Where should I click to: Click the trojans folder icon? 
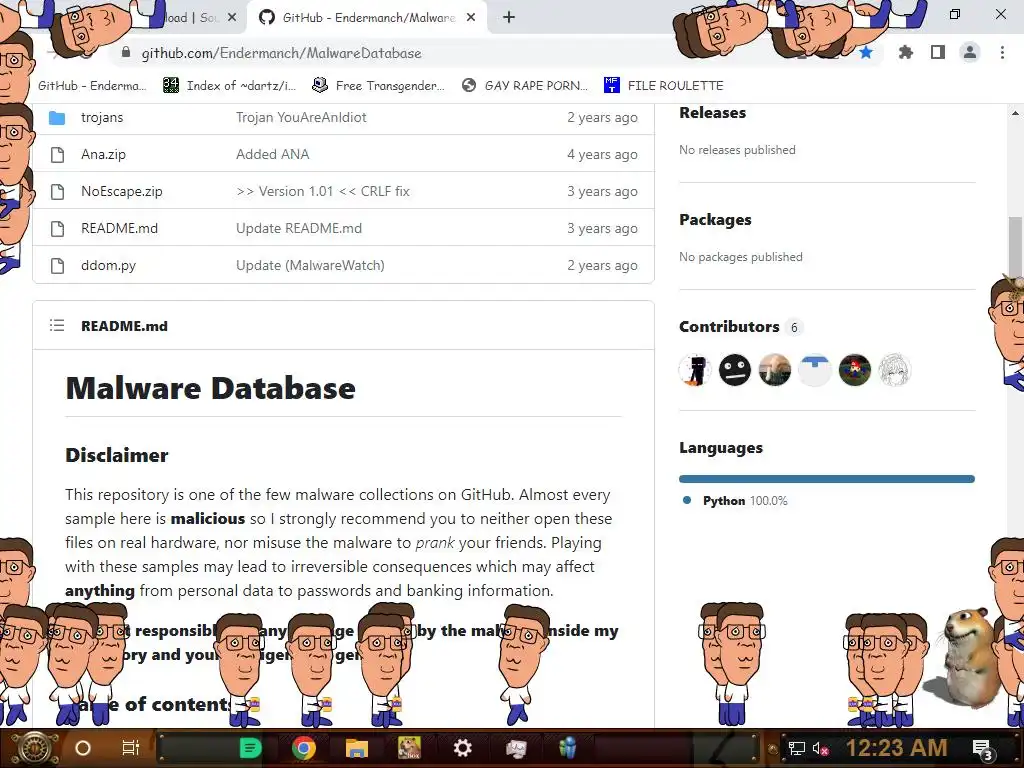coord(57,118)
